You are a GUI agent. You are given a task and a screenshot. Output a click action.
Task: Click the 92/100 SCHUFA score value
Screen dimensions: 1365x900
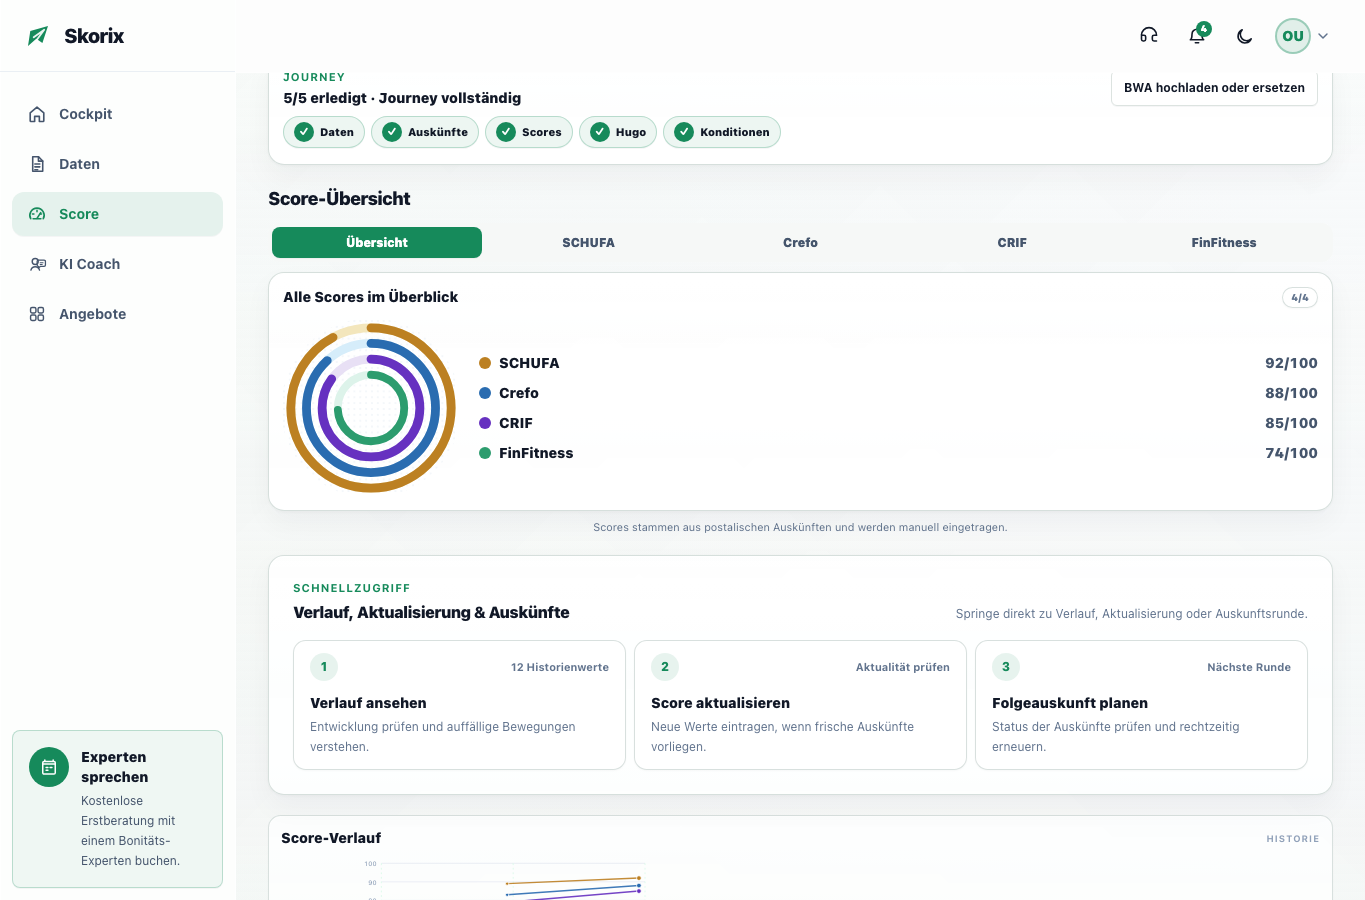(x=1291, y=363)
